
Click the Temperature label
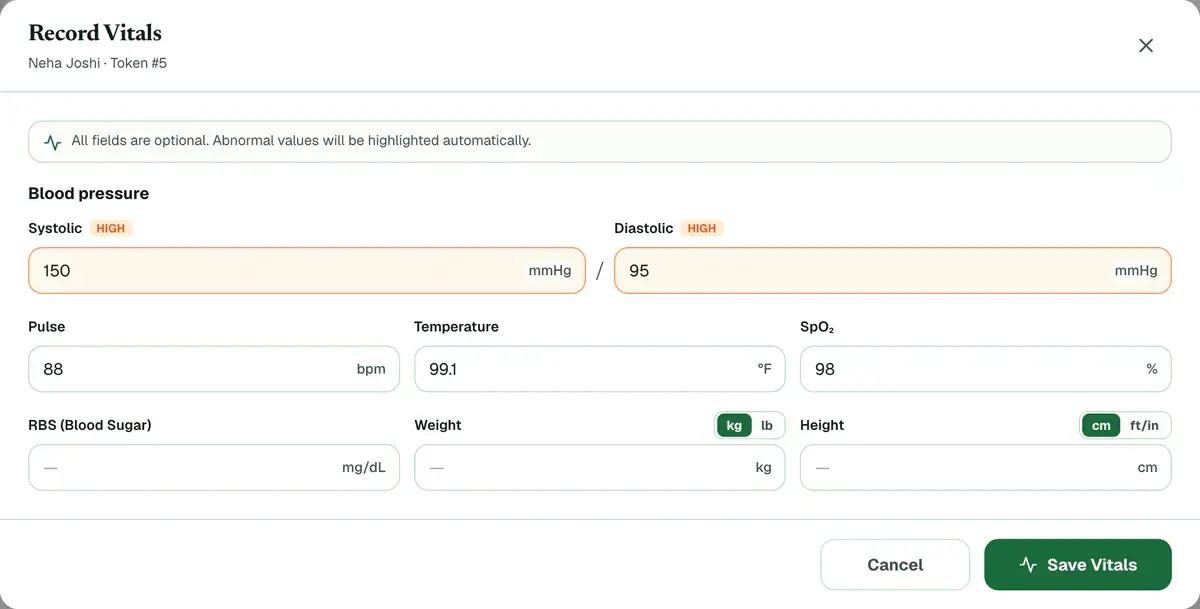pos(457,326)
